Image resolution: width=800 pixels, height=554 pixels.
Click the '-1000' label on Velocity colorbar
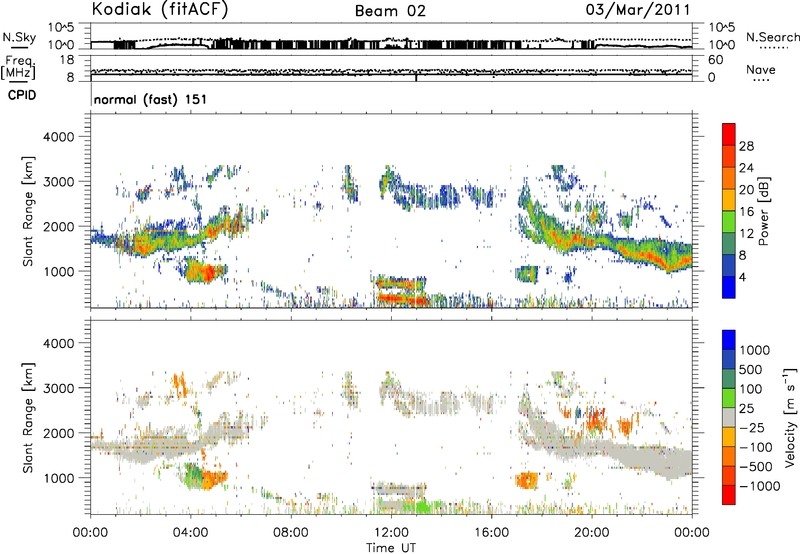(760, 486)
